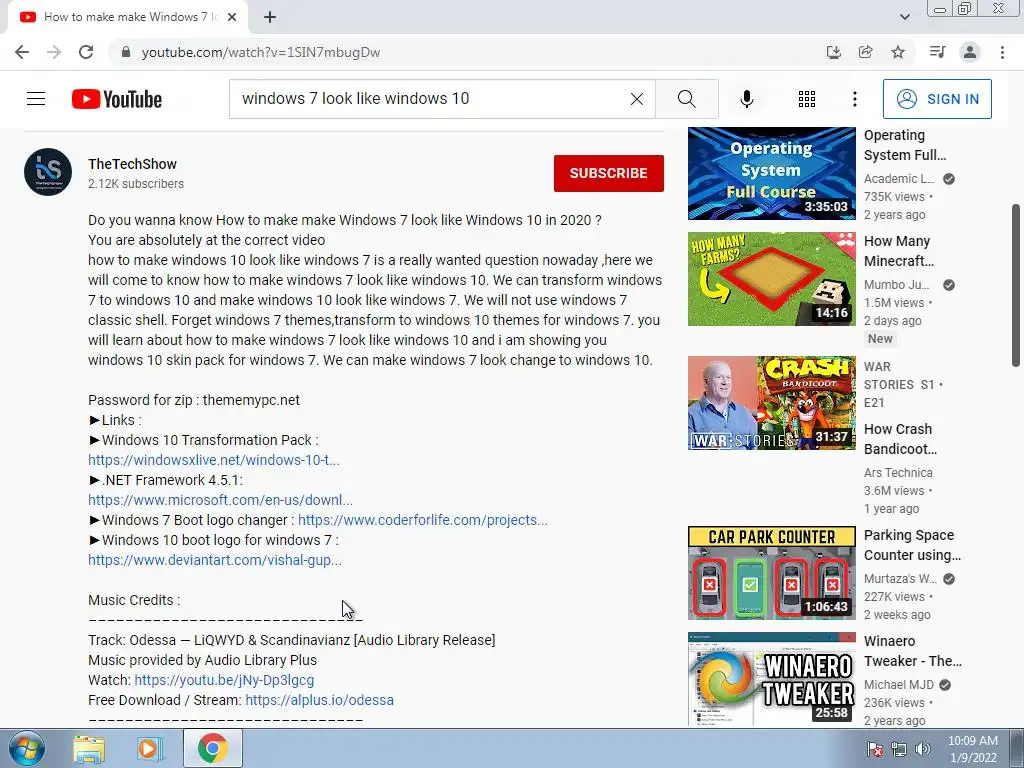Screen dimensions: 1024x768
Task: Close the YouTube tab
Action: click(x=232, y=17)
